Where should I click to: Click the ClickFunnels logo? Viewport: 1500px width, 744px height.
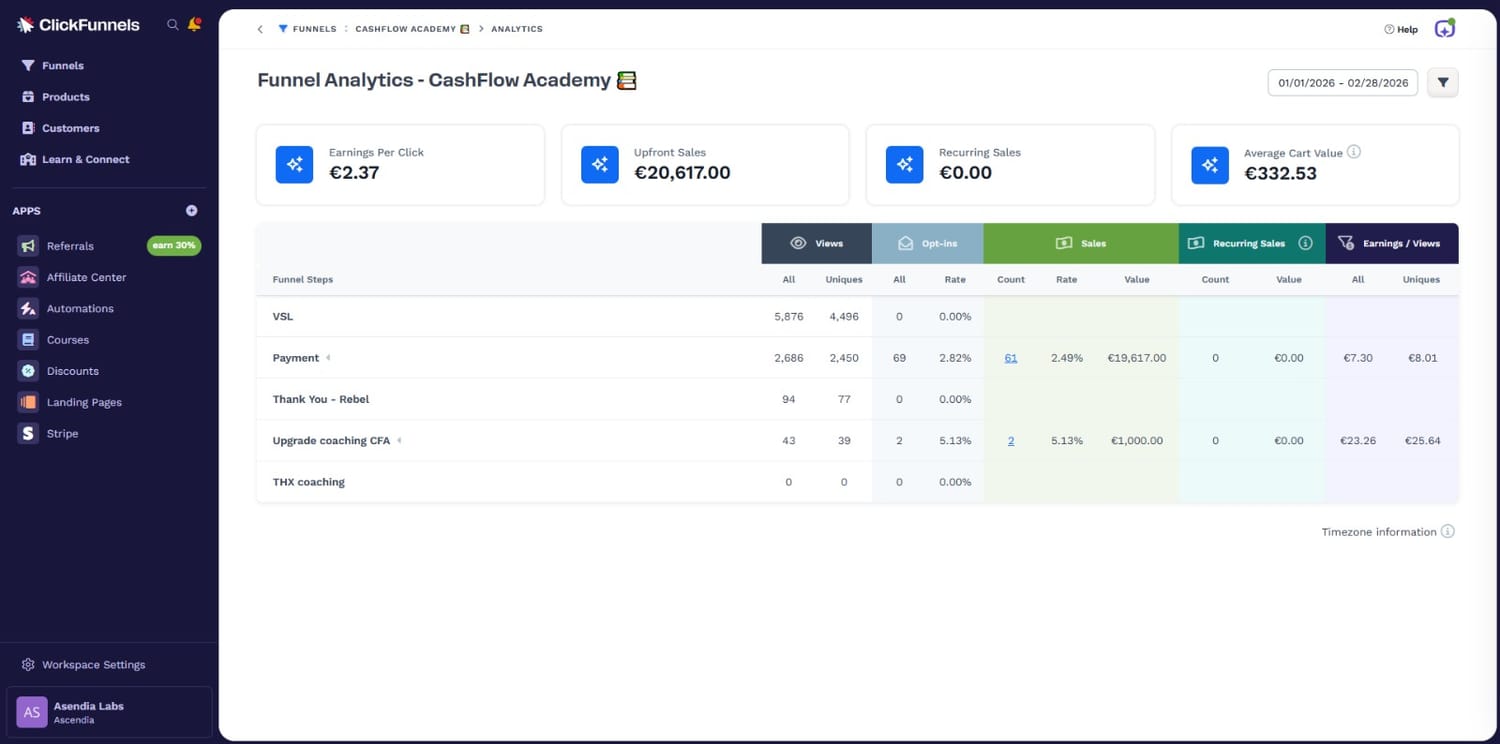78,25
